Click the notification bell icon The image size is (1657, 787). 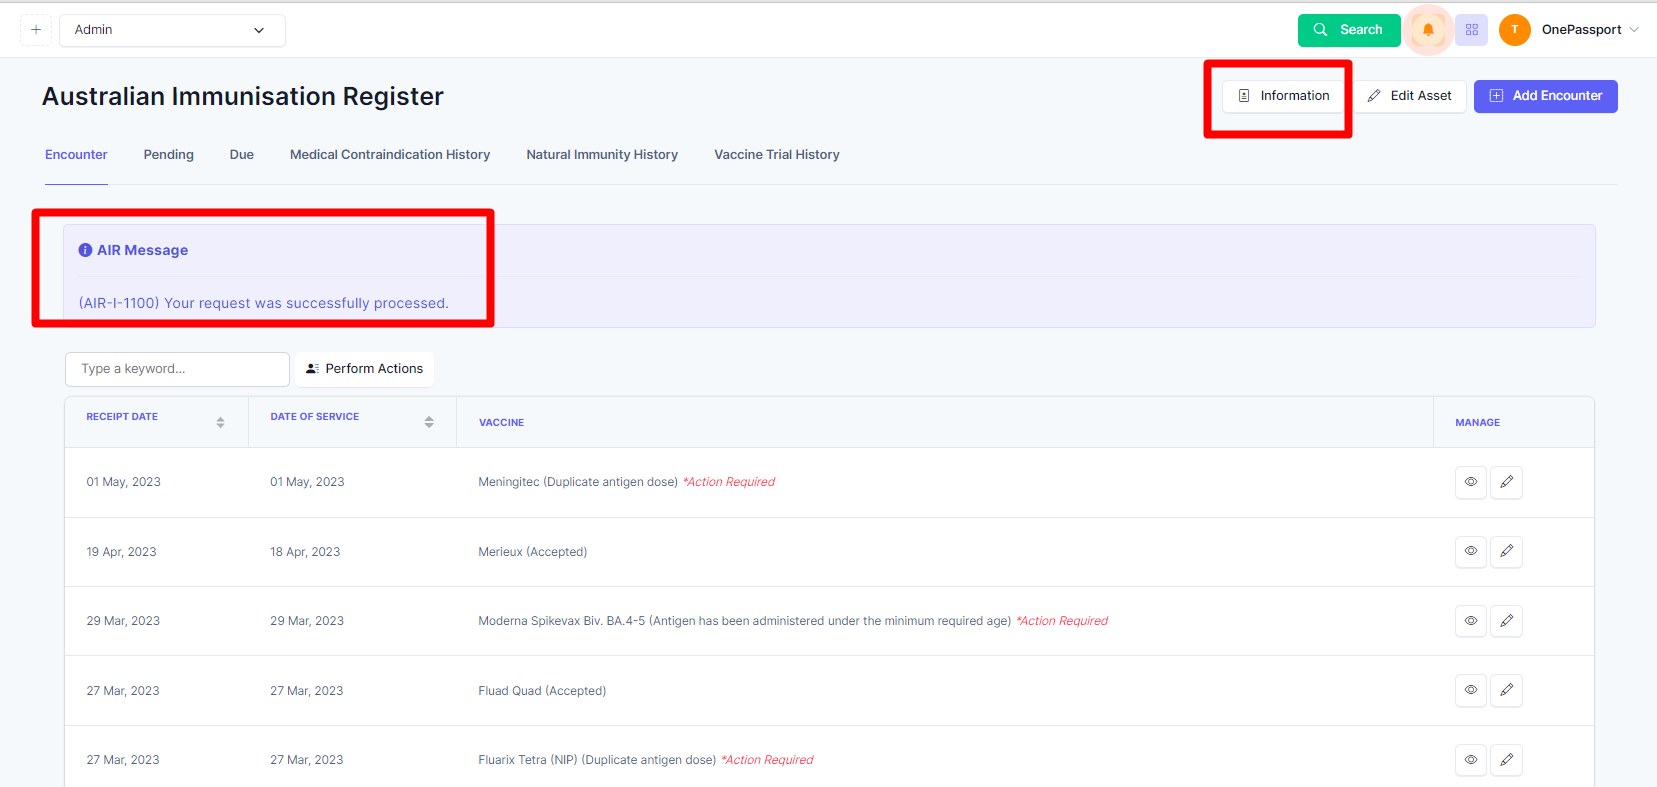pyautogui.click(x=1428, y=30)
